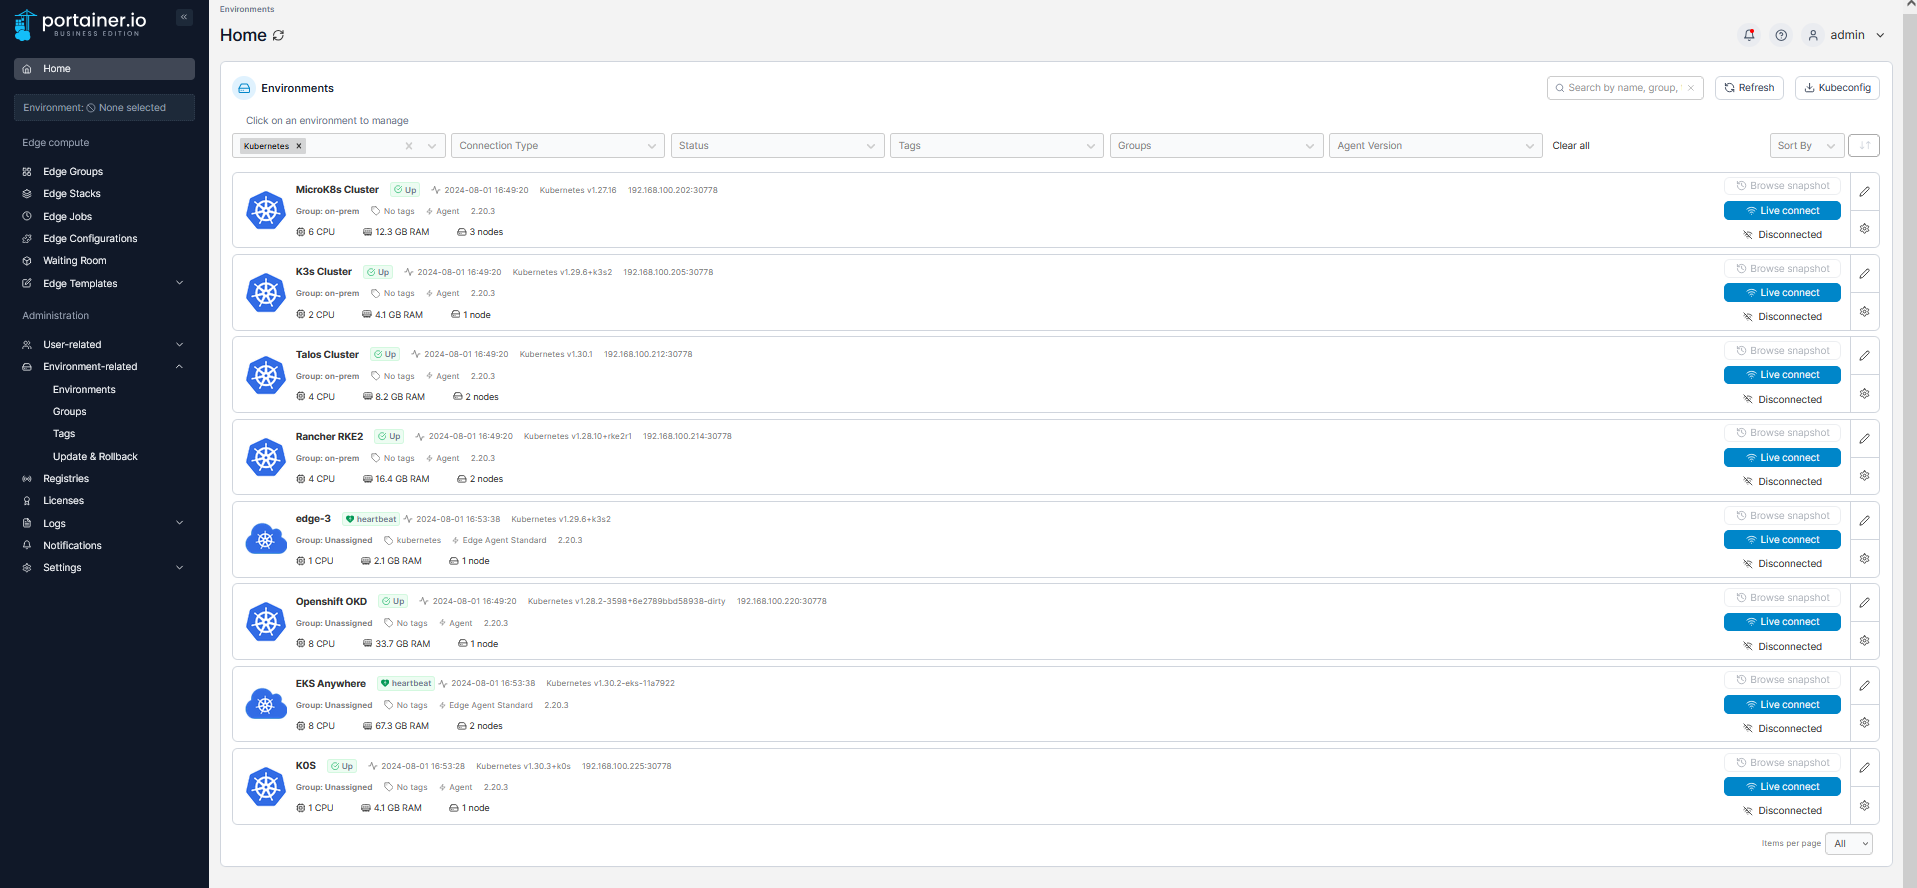Viewport: 1917px width, 888px height.
Task: Open the Sort By dropdown
Action: tap(1807, 146)
